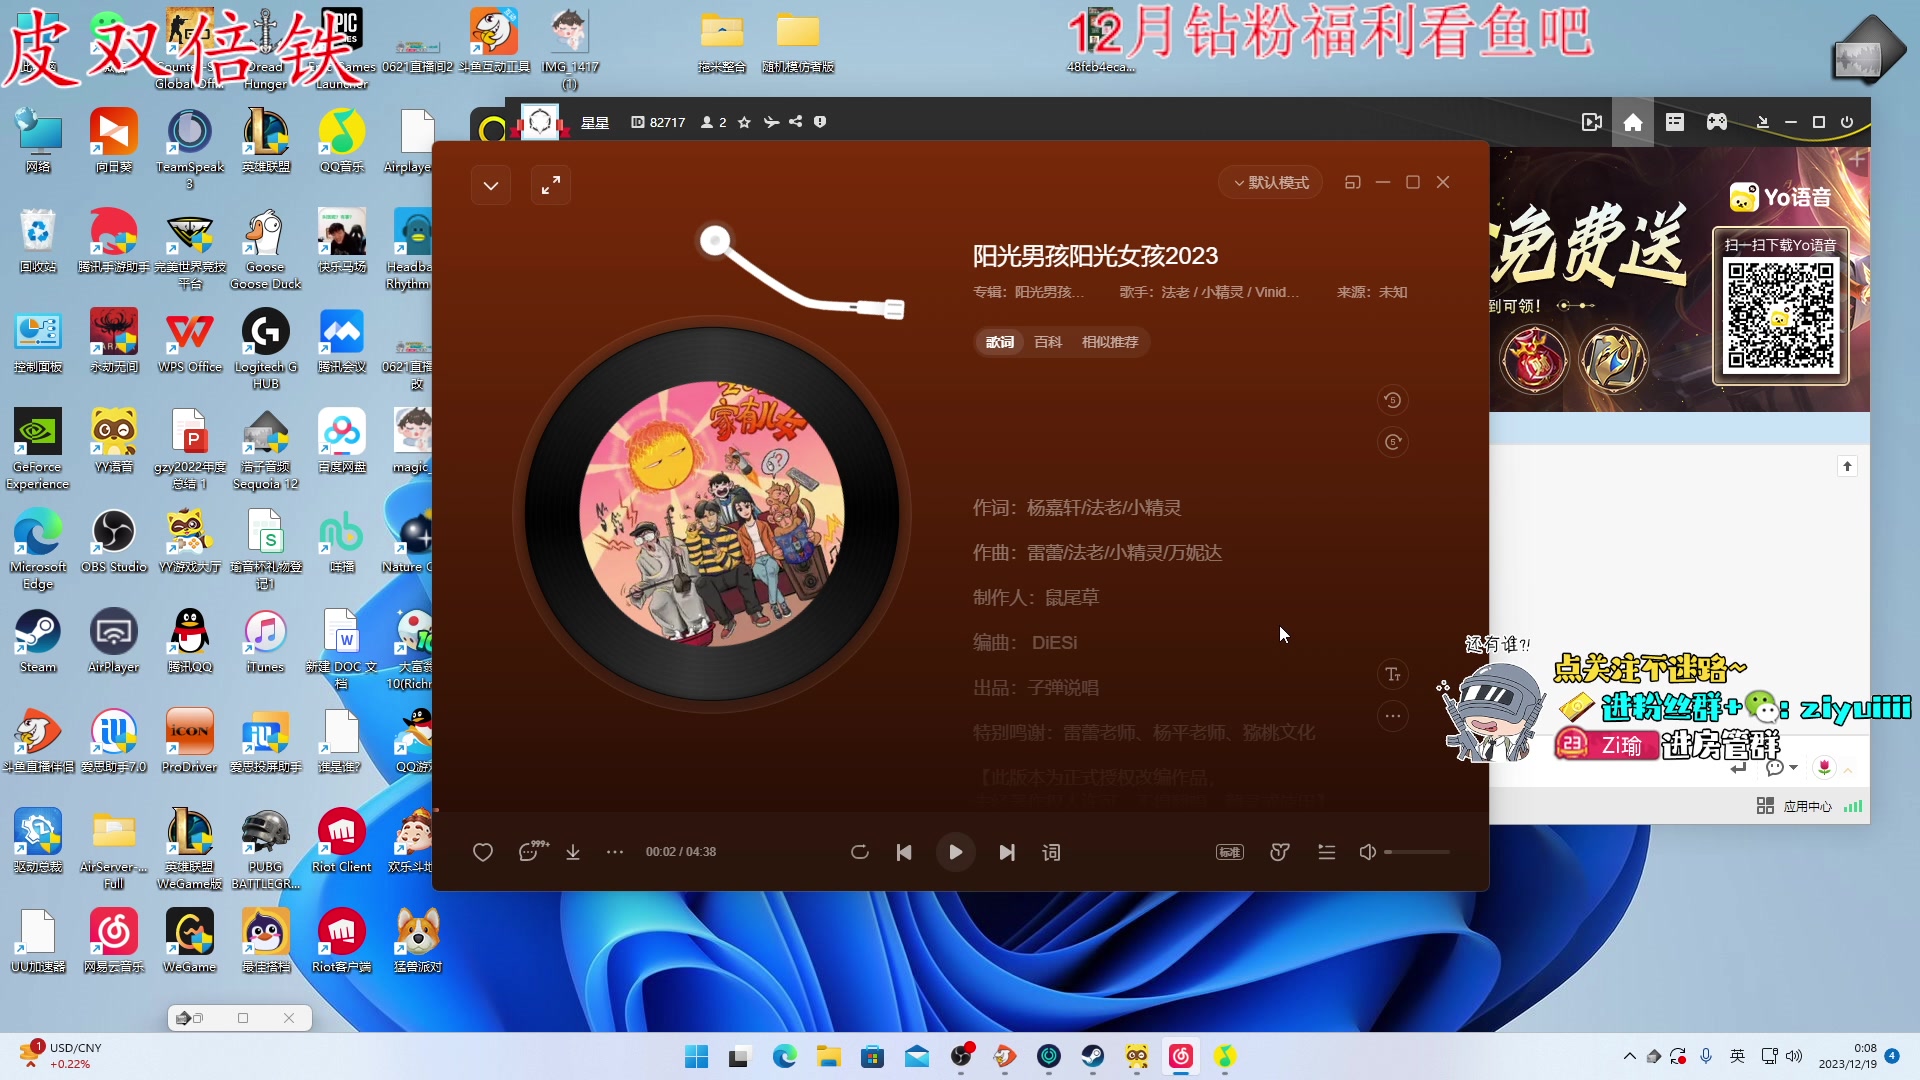Open File Explorer from taskbar
The width and height of the screenshot is (1920, 1080).
[829, 1056]
